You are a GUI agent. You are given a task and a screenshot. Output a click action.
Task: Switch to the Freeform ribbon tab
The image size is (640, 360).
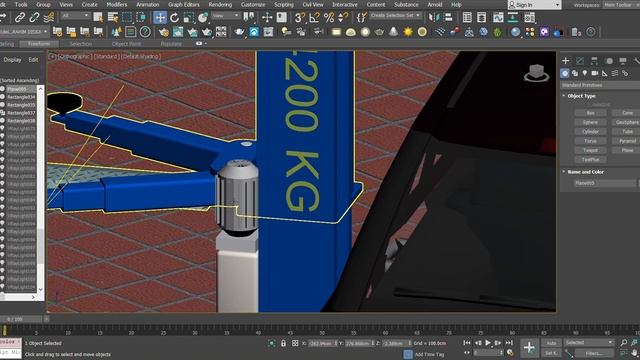click(39, 44)
